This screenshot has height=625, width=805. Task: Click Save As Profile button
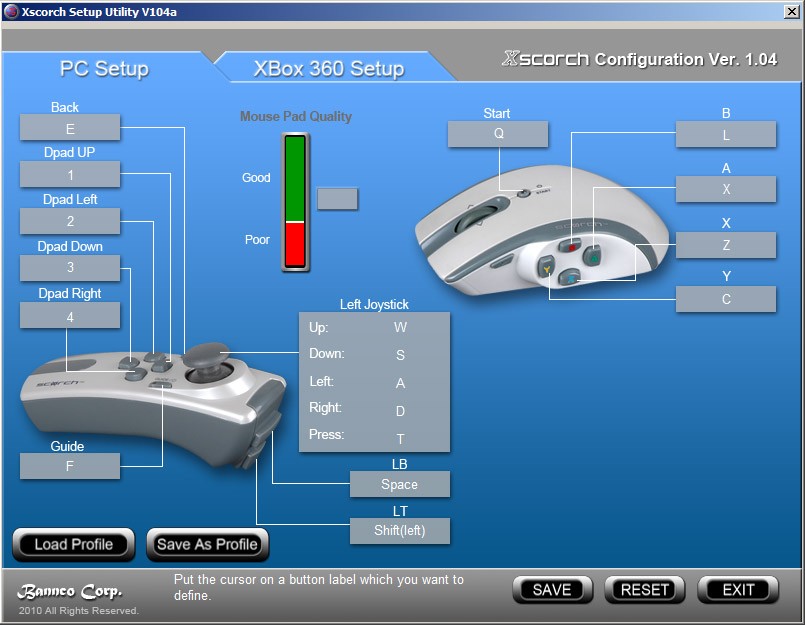(x=207, y=544)
